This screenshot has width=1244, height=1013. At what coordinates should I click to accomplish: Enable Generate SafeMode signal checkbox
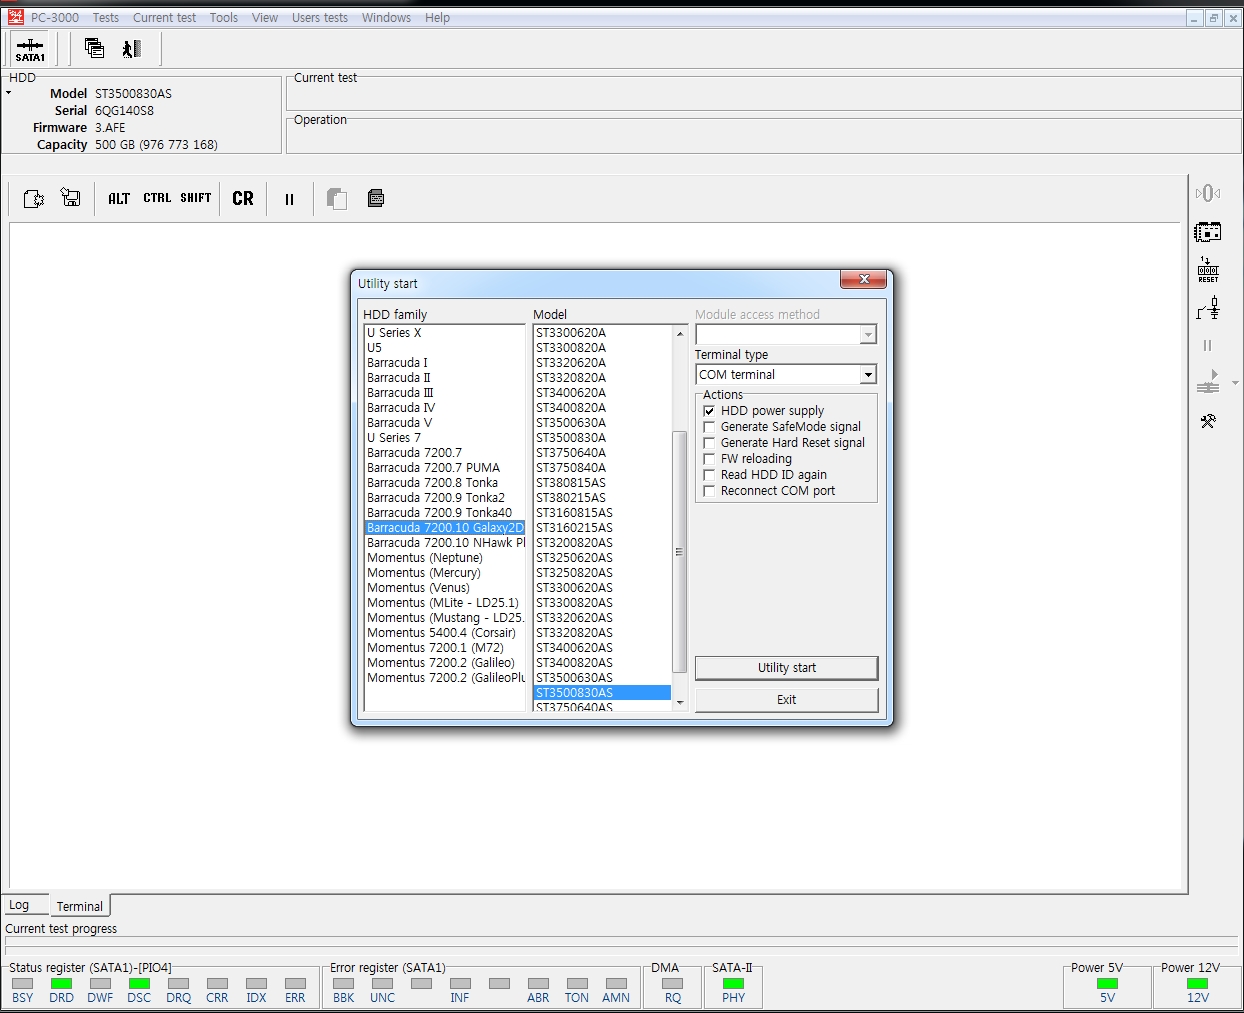[709, 427]
